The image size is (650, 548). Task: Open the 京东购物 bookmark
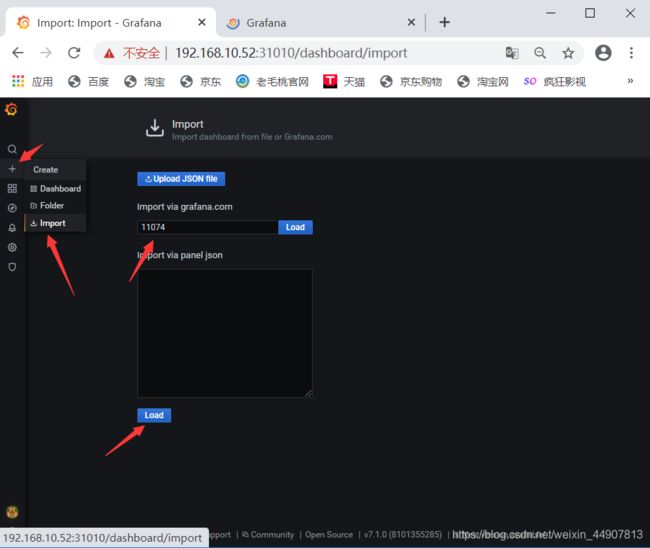click(x=411, y=82)
